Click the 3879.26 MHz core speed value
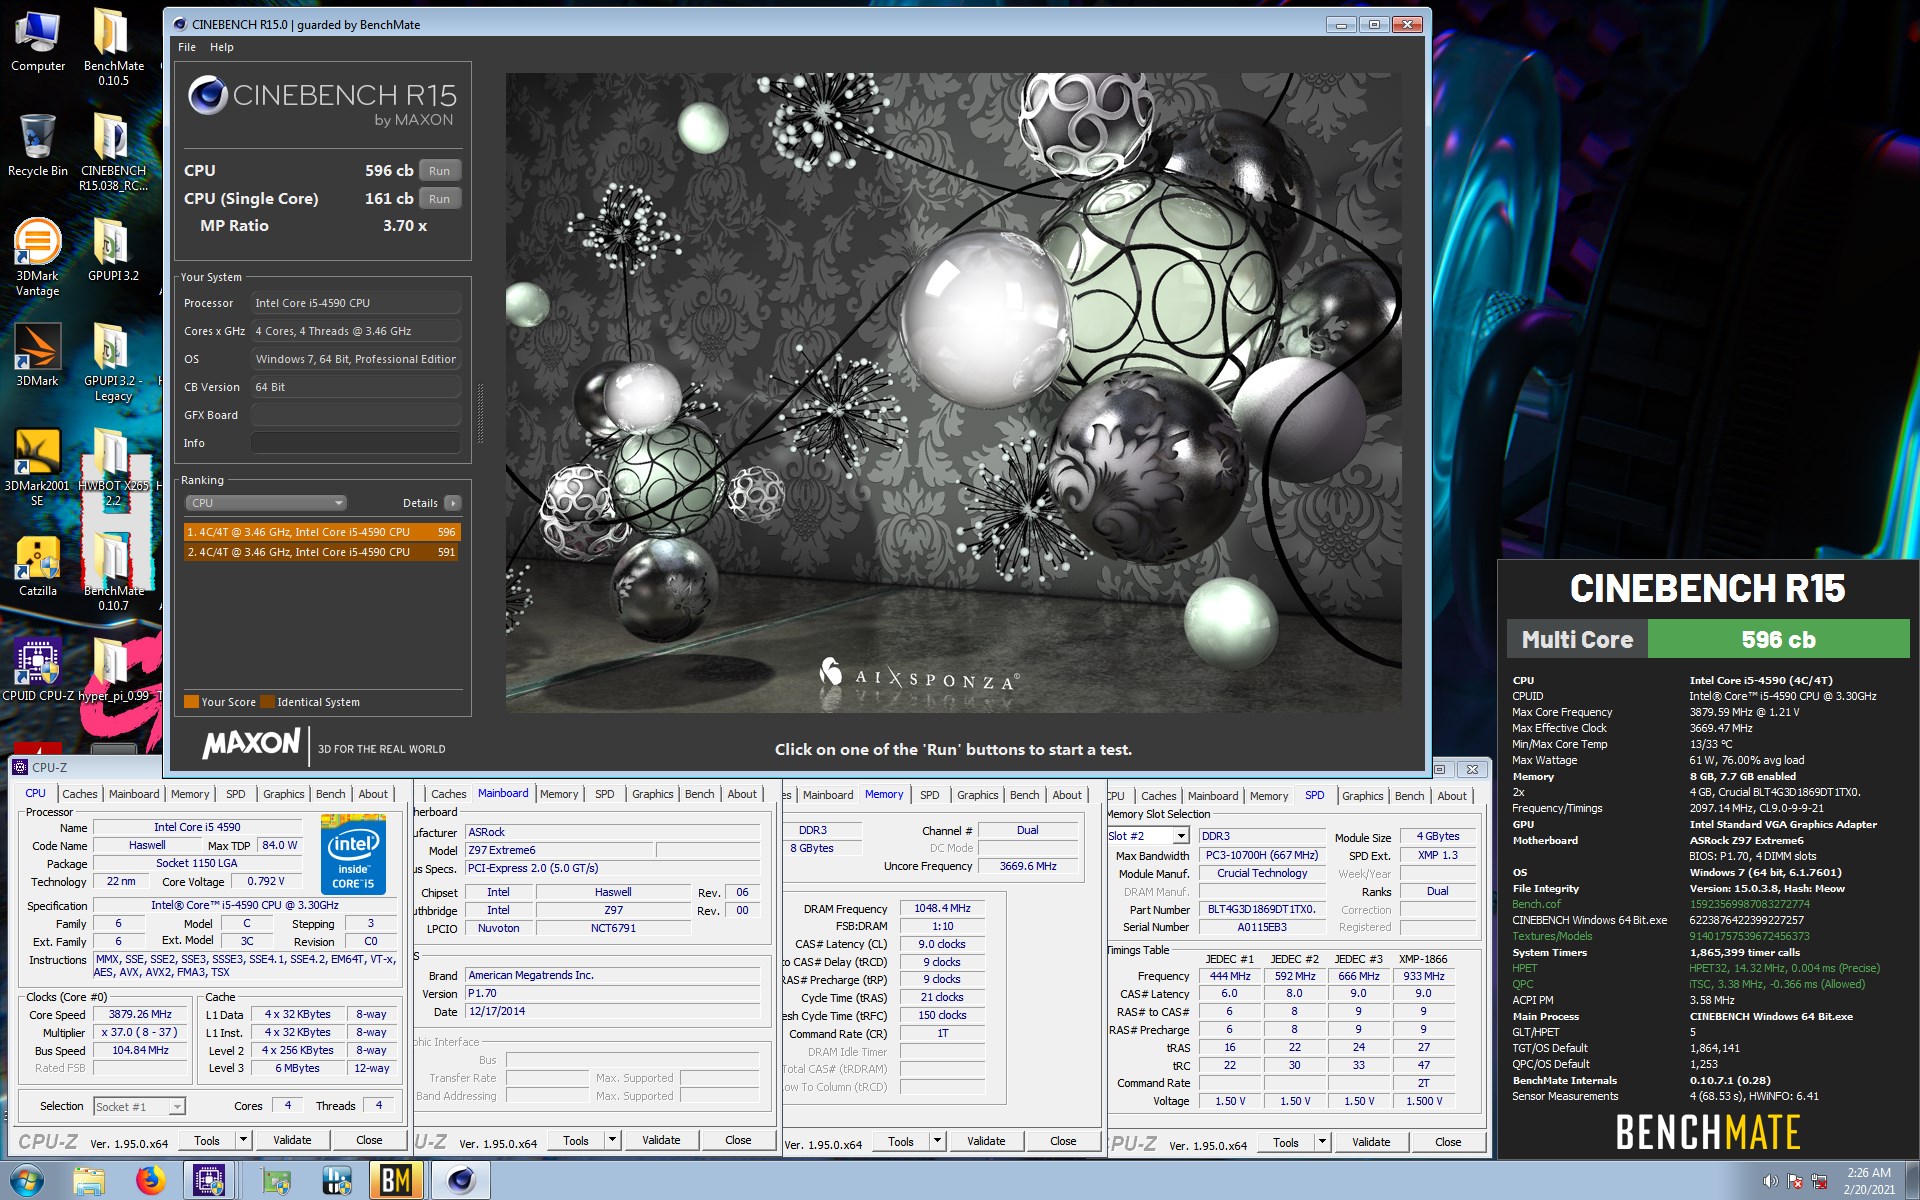Viewport: 1920px width, 1200px height. 140,1014
